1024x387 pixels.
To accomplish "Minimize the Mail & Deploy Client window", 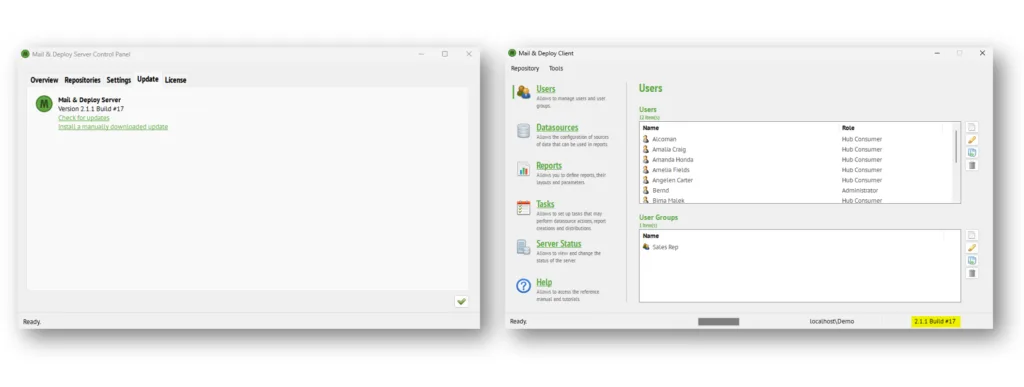I will click(937, 53).
